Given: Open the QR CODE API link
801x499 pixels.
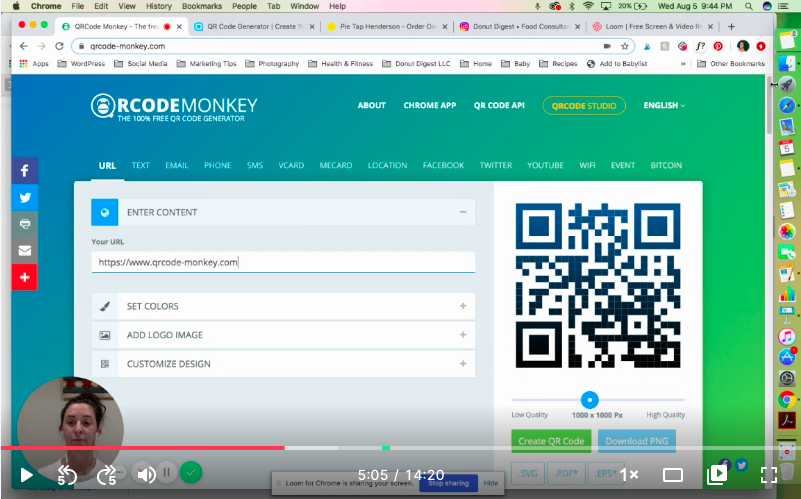Looking at the screenshot, I should pos(499,105).
